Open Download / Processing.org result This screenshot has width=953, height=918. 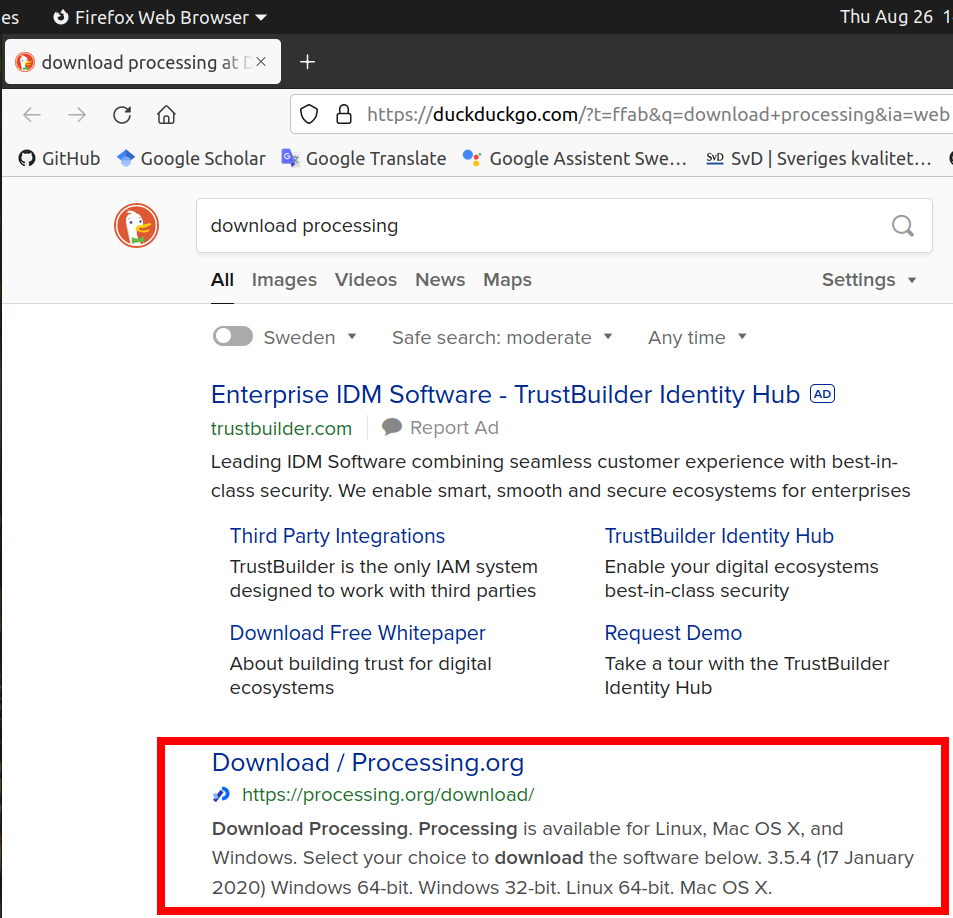[368, 762]
